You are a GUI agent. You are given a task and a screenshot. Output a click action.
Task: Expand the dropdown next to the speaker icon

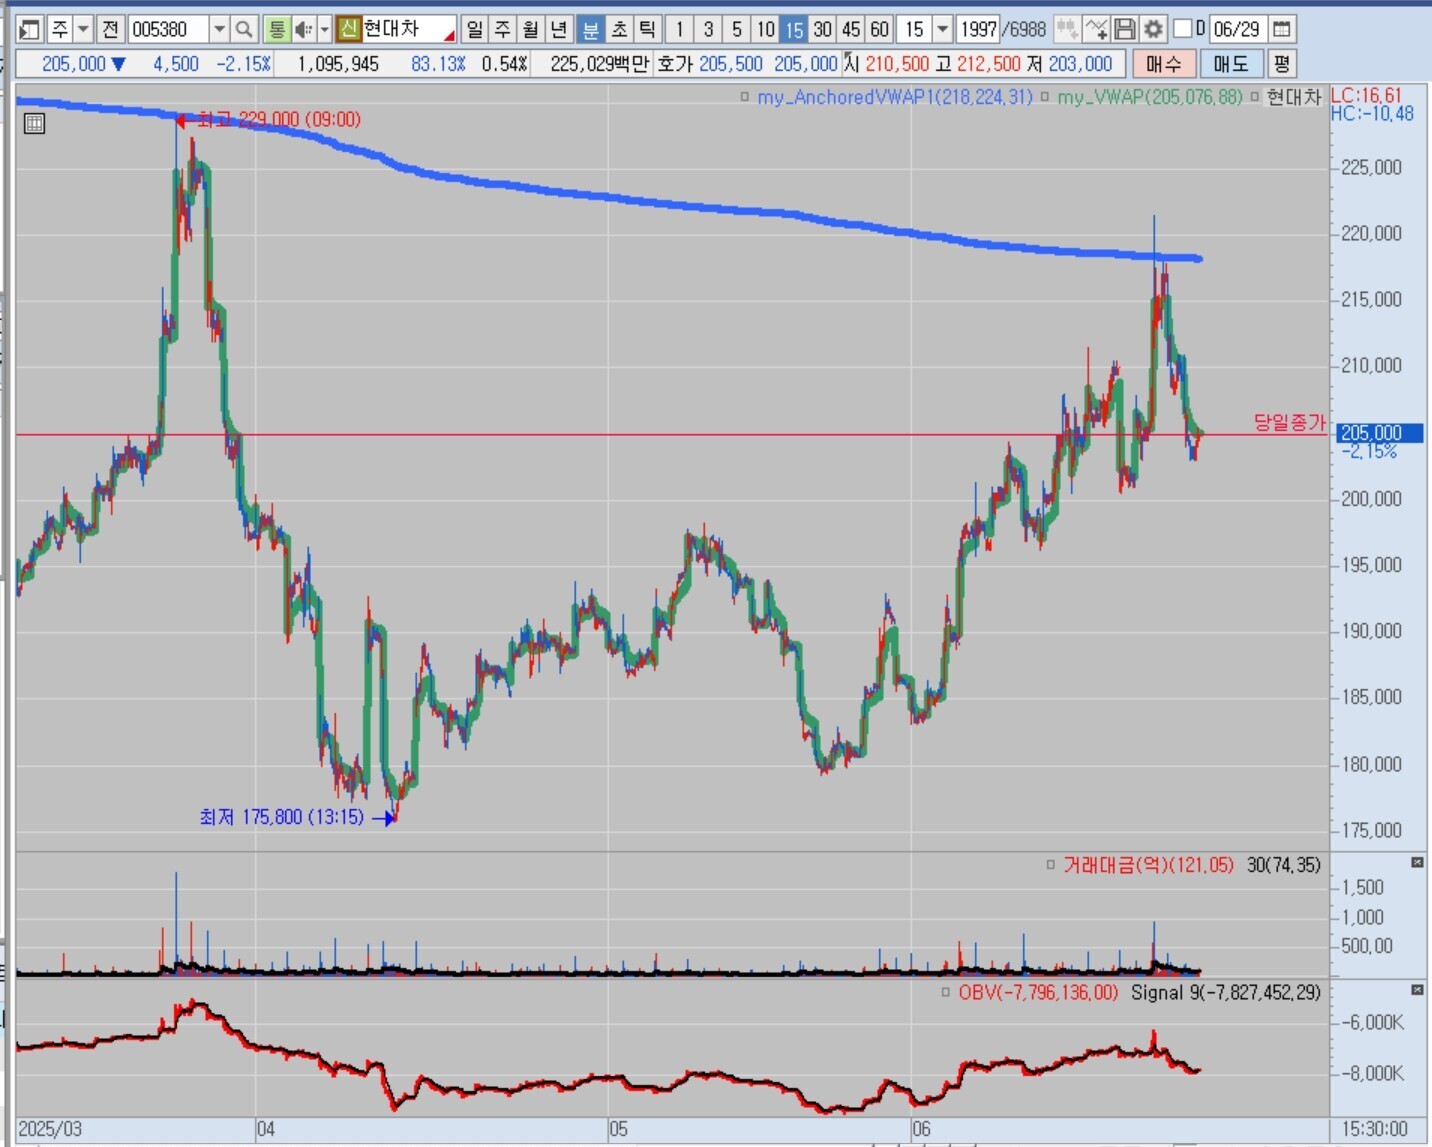coord(324,29)
